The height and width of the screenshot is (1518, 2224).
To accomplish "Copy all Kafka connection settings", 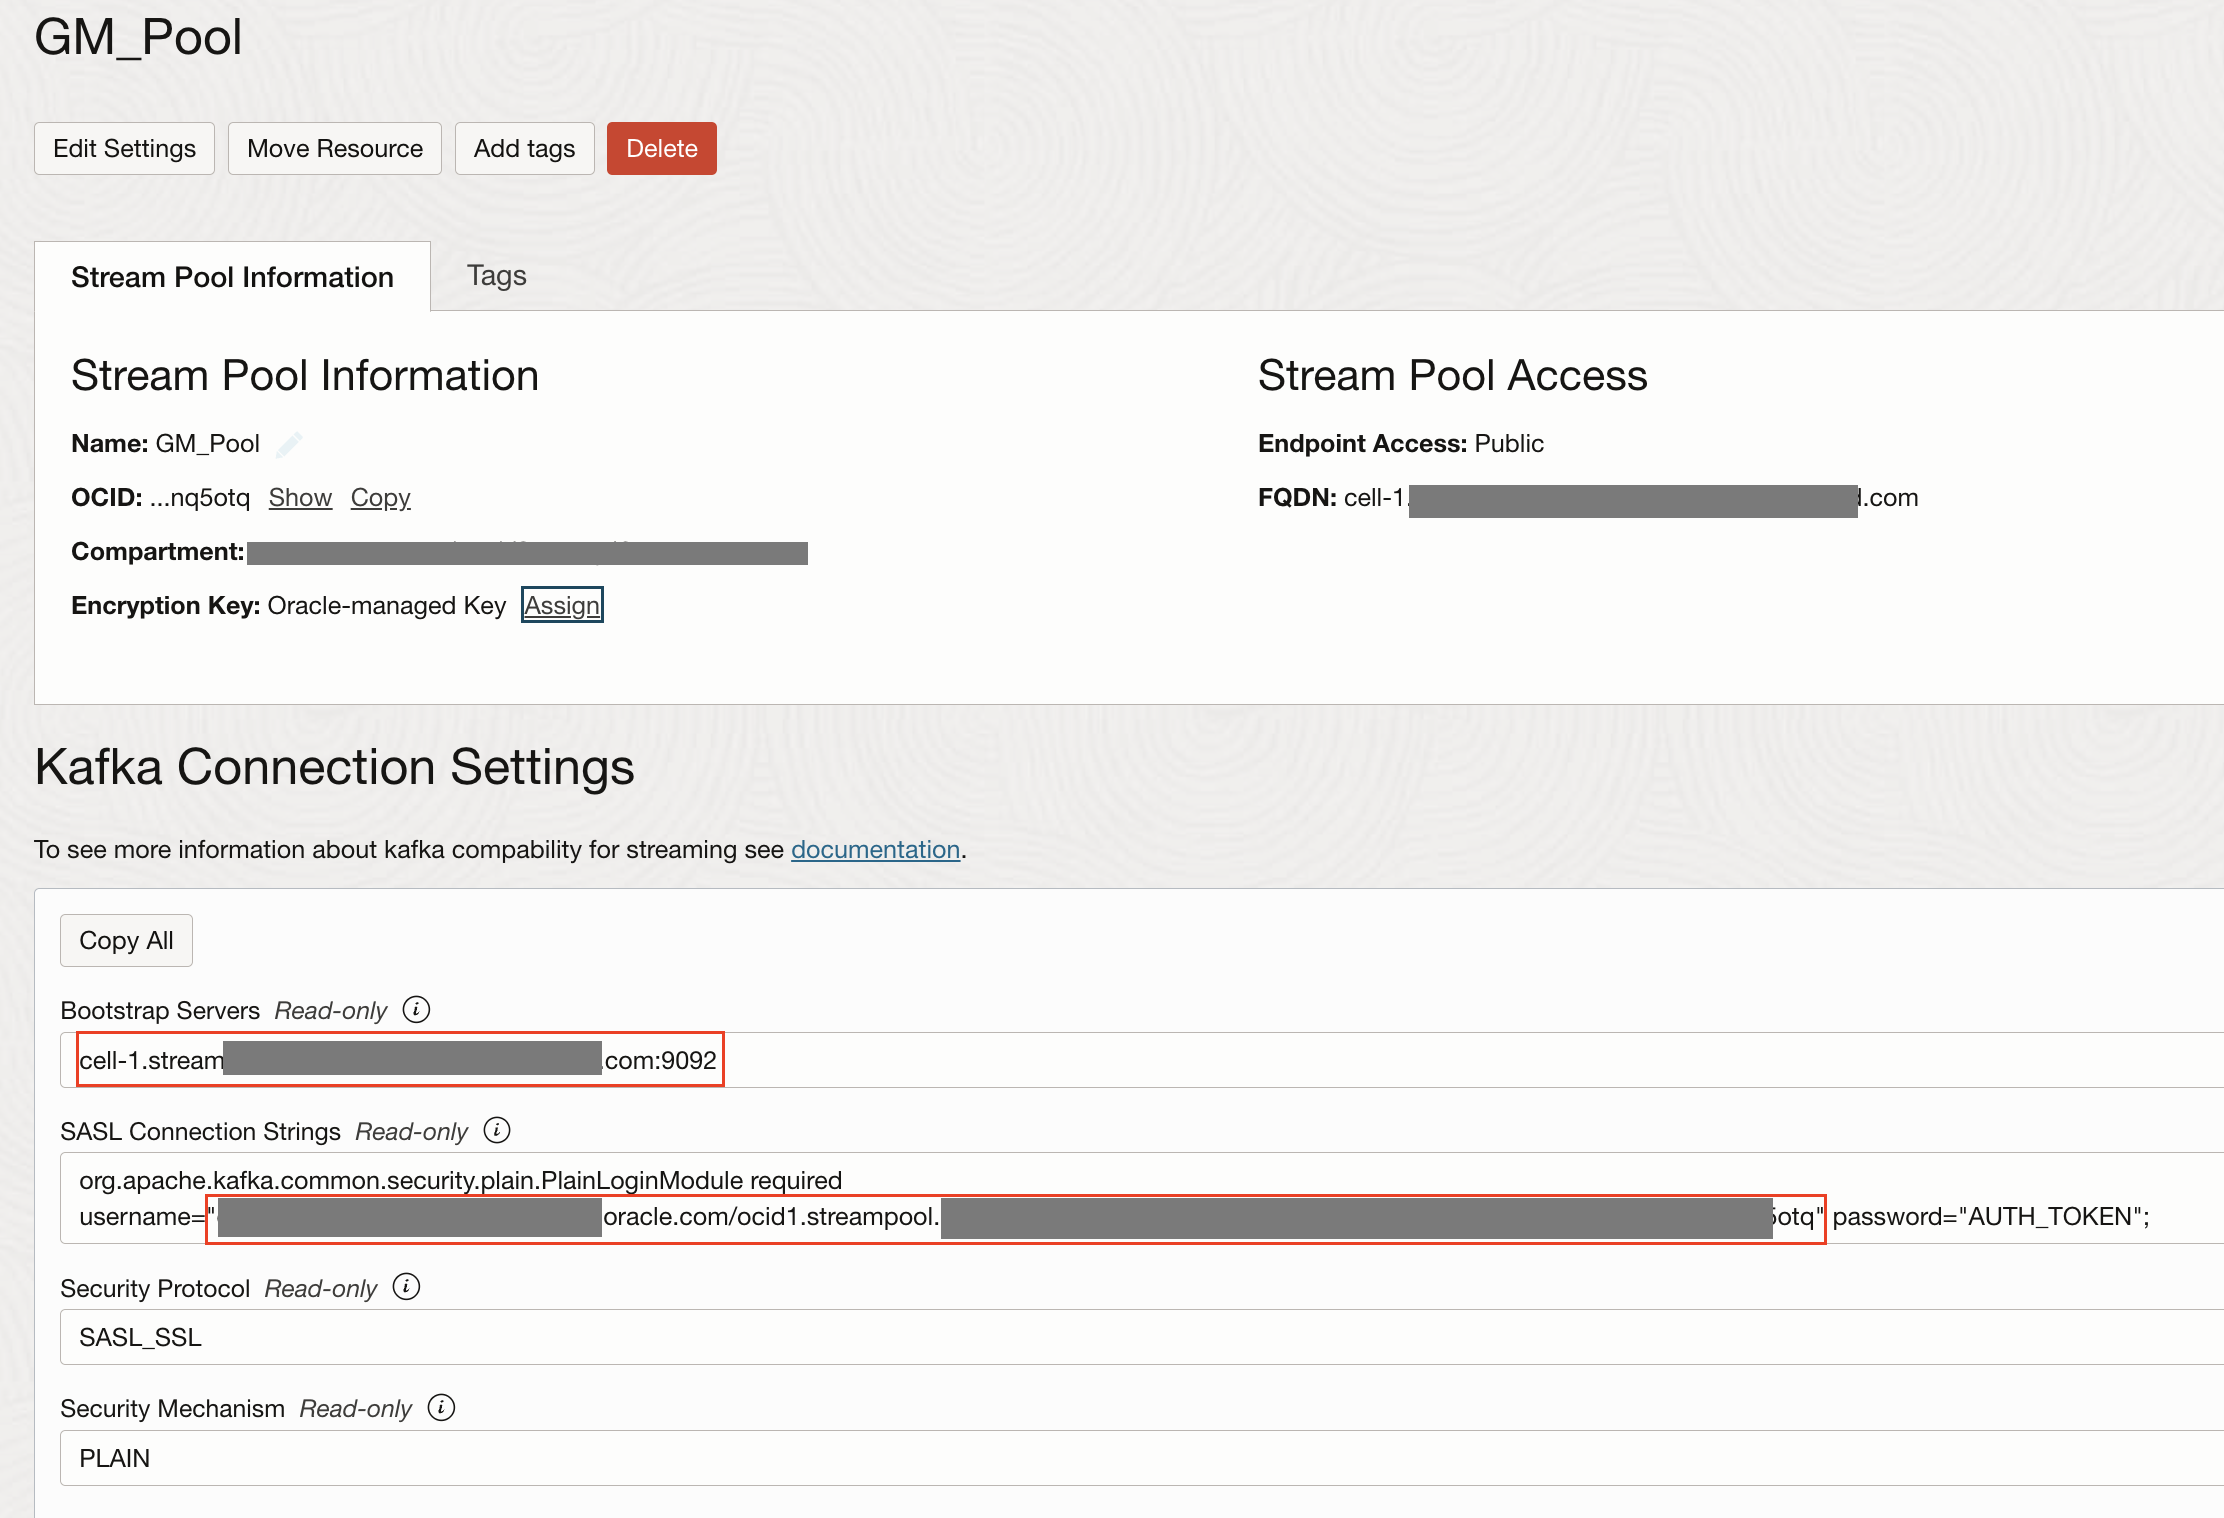I will tap(126, 941).
